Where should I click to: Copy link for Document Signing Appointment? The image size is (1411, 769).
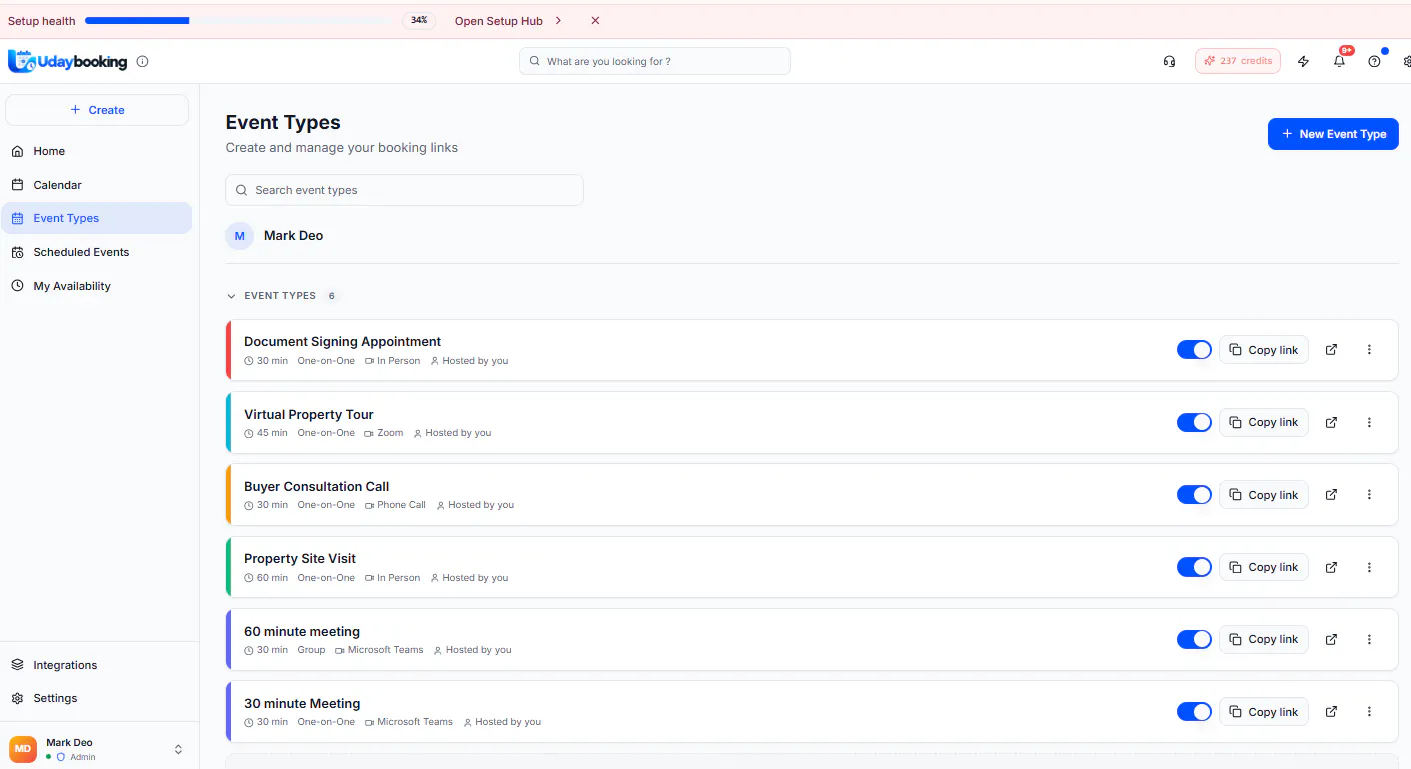tap(1264, 350)
